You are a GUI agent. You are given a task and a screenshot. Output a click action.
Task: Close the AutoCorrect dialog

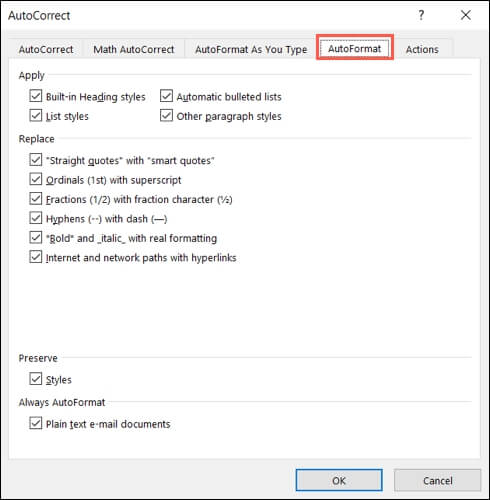point(465,15)
